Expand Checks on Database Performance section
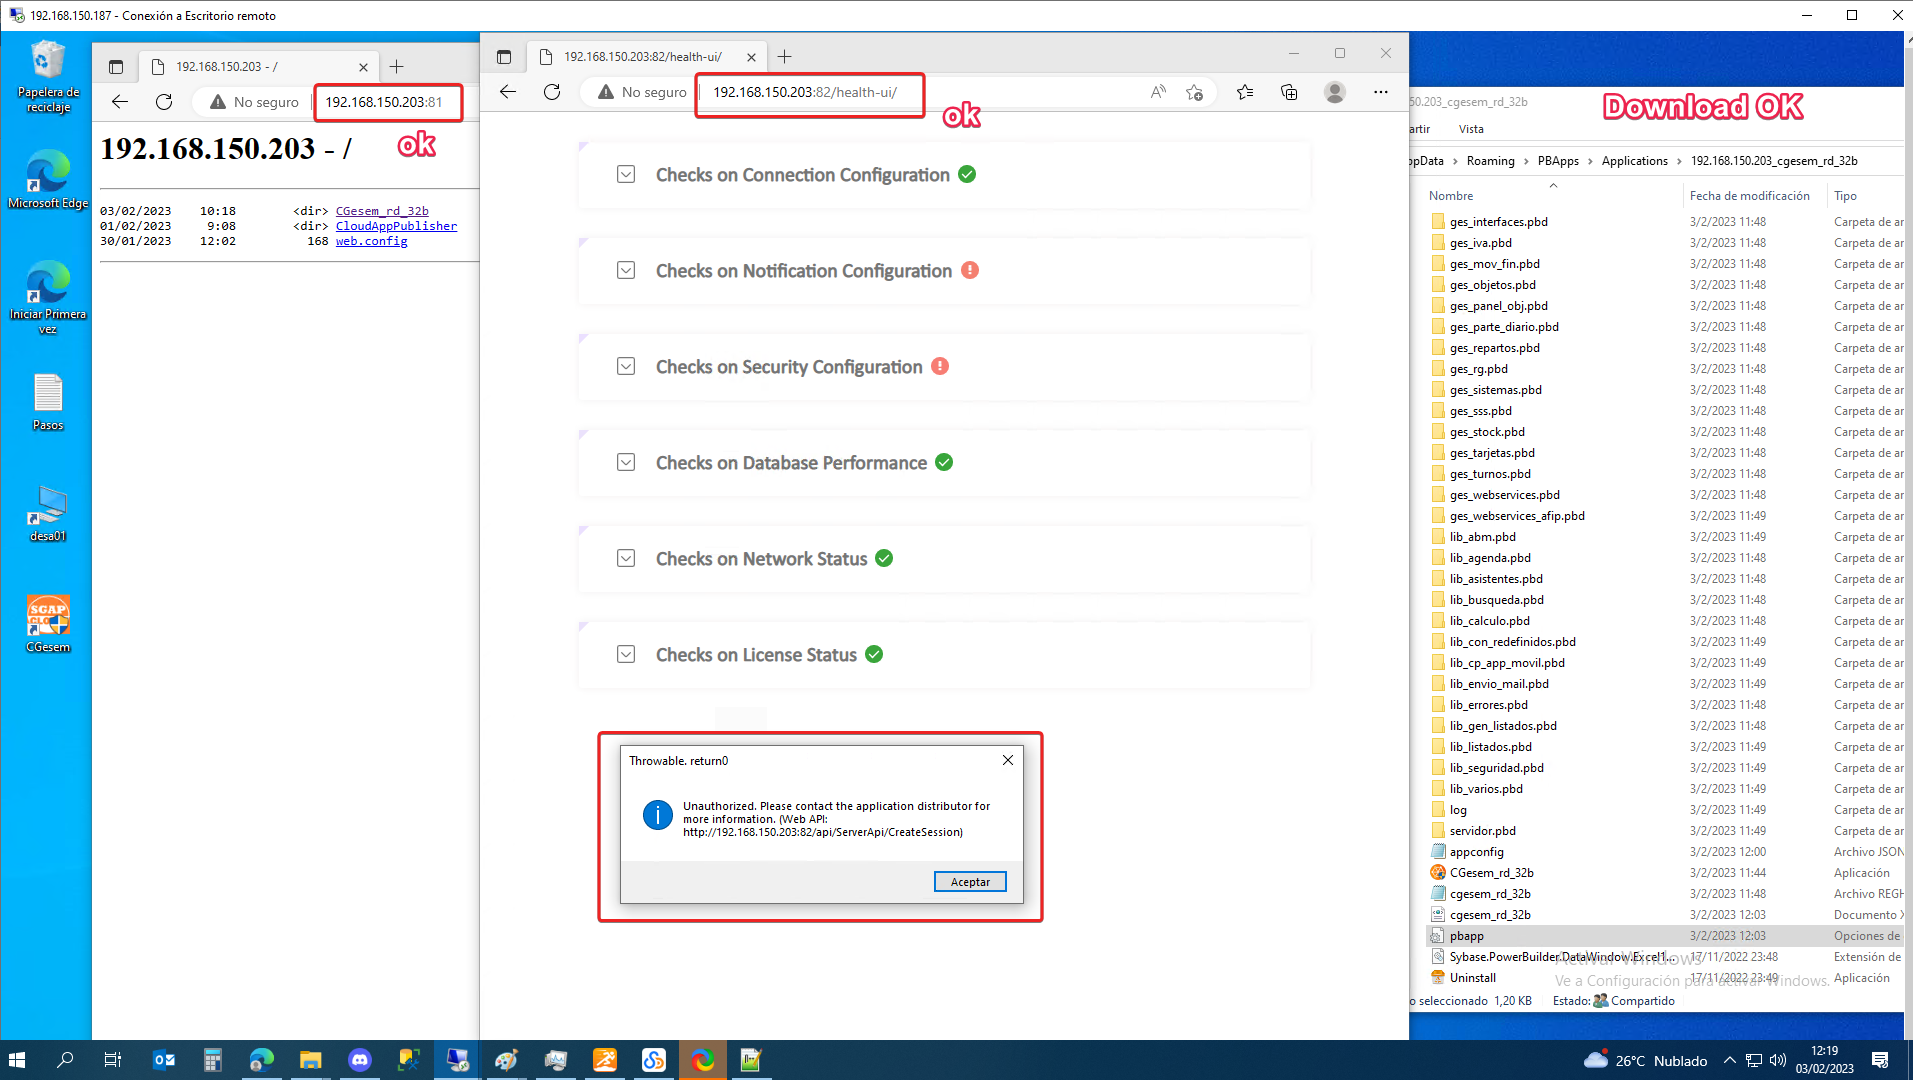 [x=626, y=463]
